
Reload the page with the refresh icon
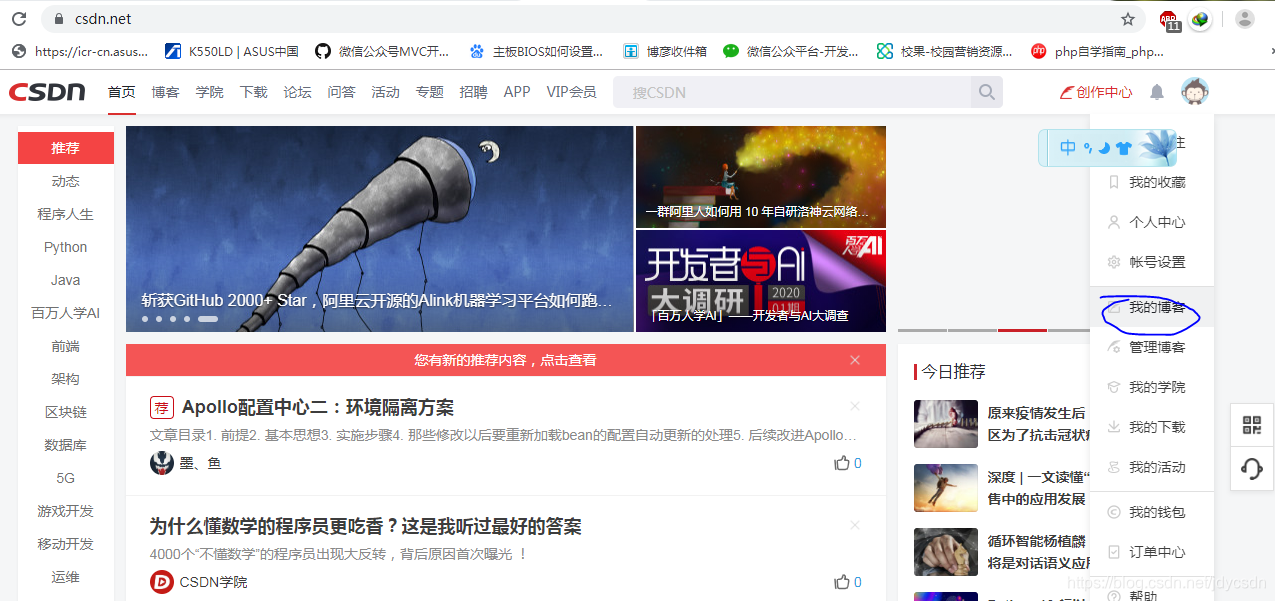click(x=19, y=19)
